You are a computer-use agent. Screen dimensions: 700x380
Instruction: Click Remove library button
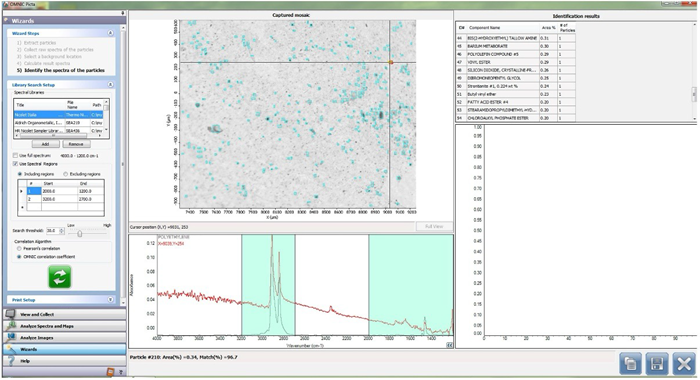pyautogui.click(x=76, y=144)
